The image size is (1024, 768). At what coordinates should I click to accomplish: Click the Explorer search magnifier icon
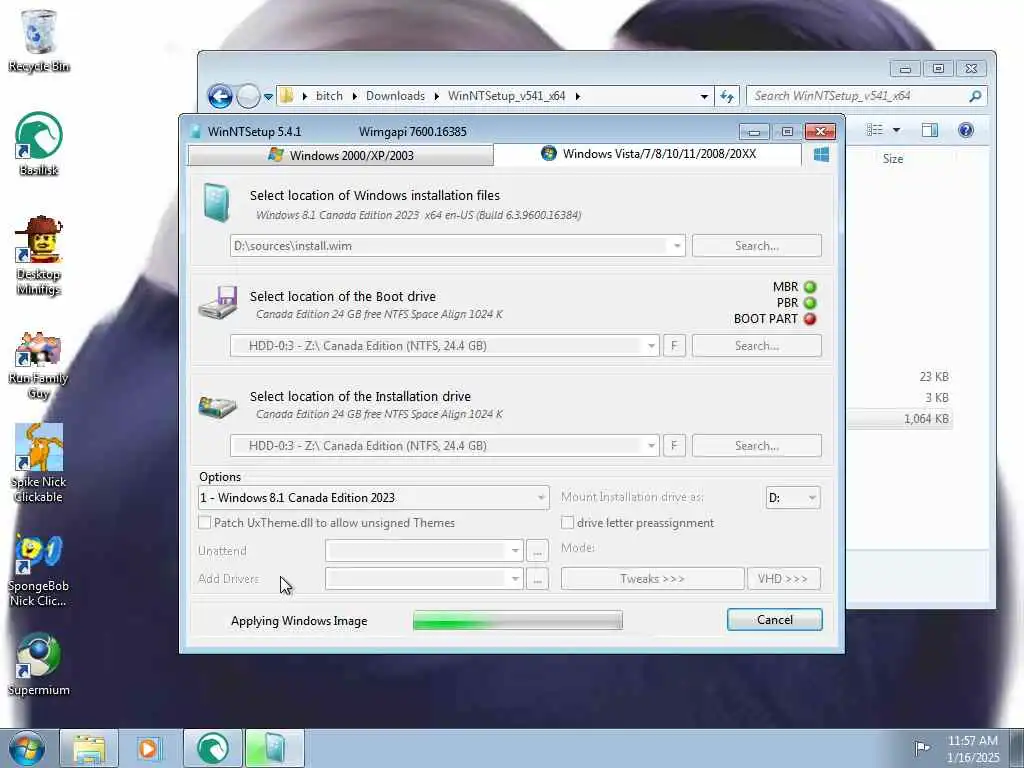975,96
